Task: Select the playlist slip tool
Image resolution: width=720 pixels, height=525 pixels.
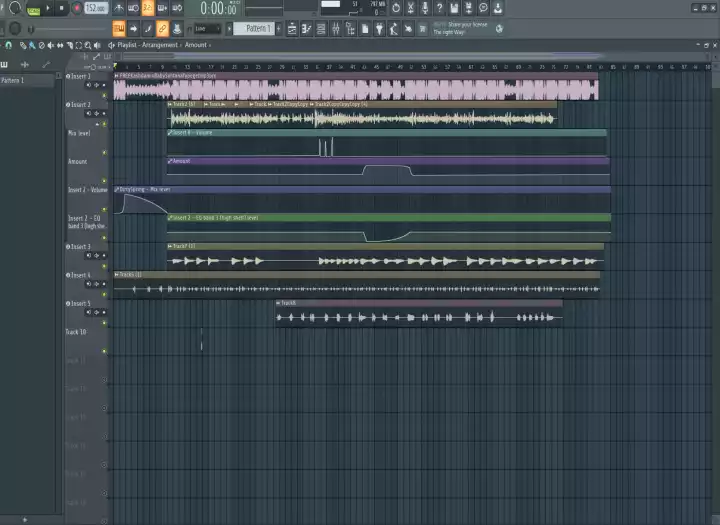Action: pyautogui.click(x=60, y=45)
